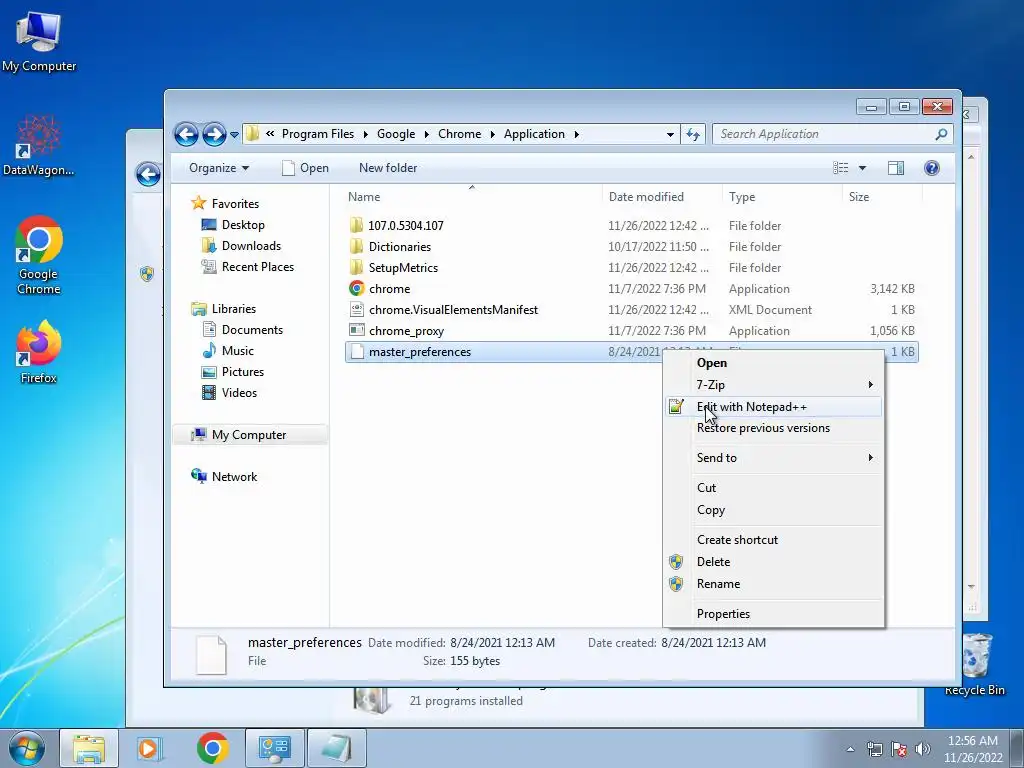Change view using the view icon
This screenshot has height=768, width=1024.
coord(840,168)
